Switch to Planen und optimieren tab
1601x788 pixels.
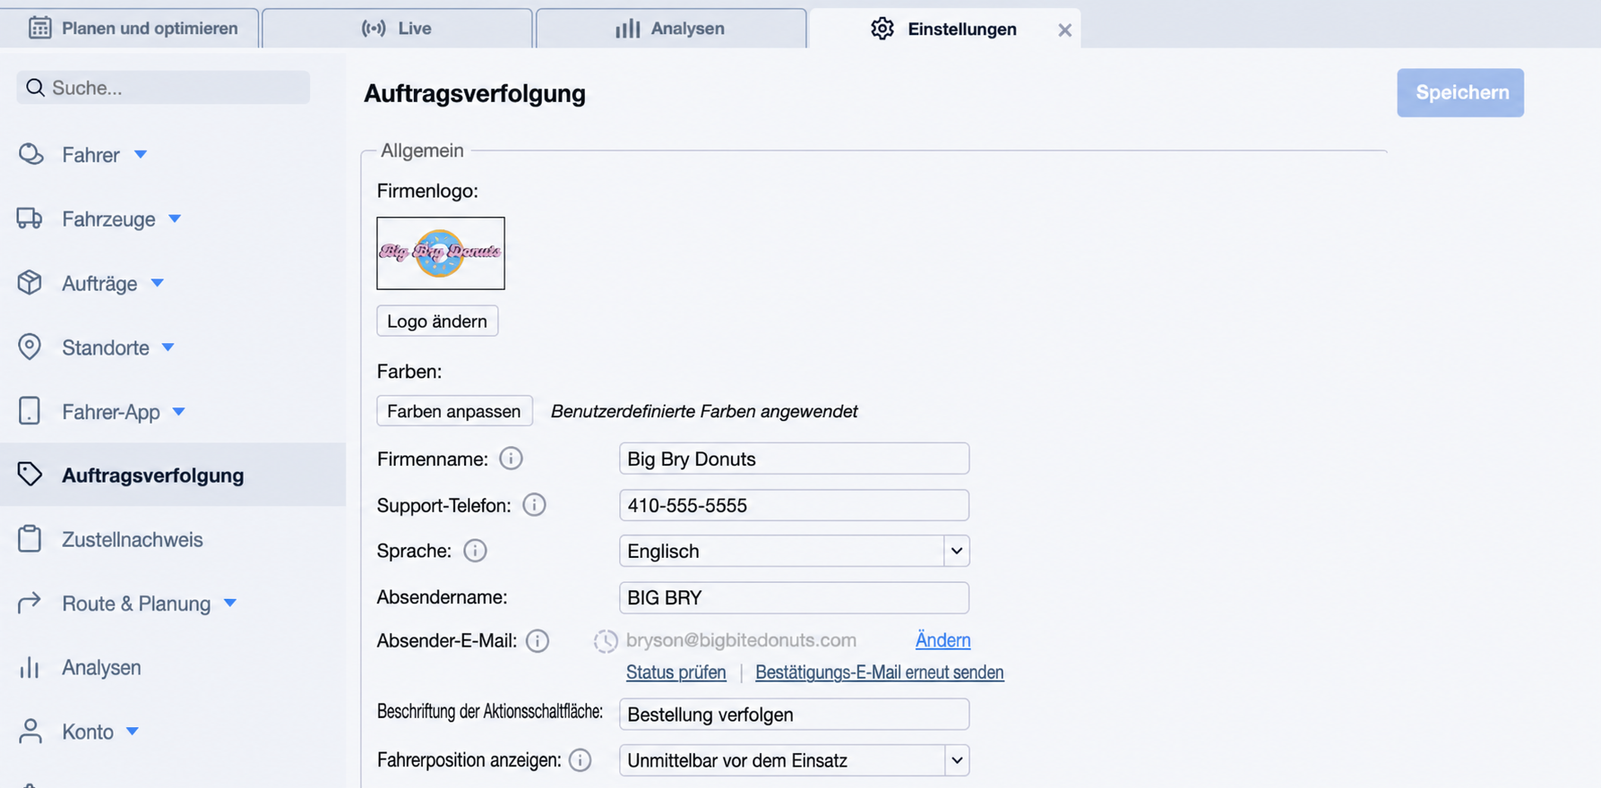click(130, 28)
